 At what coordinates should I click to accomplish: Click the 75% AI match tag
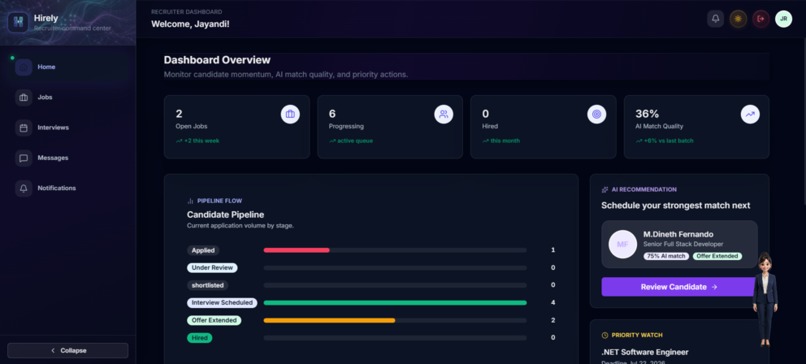(x=666, y=256)
